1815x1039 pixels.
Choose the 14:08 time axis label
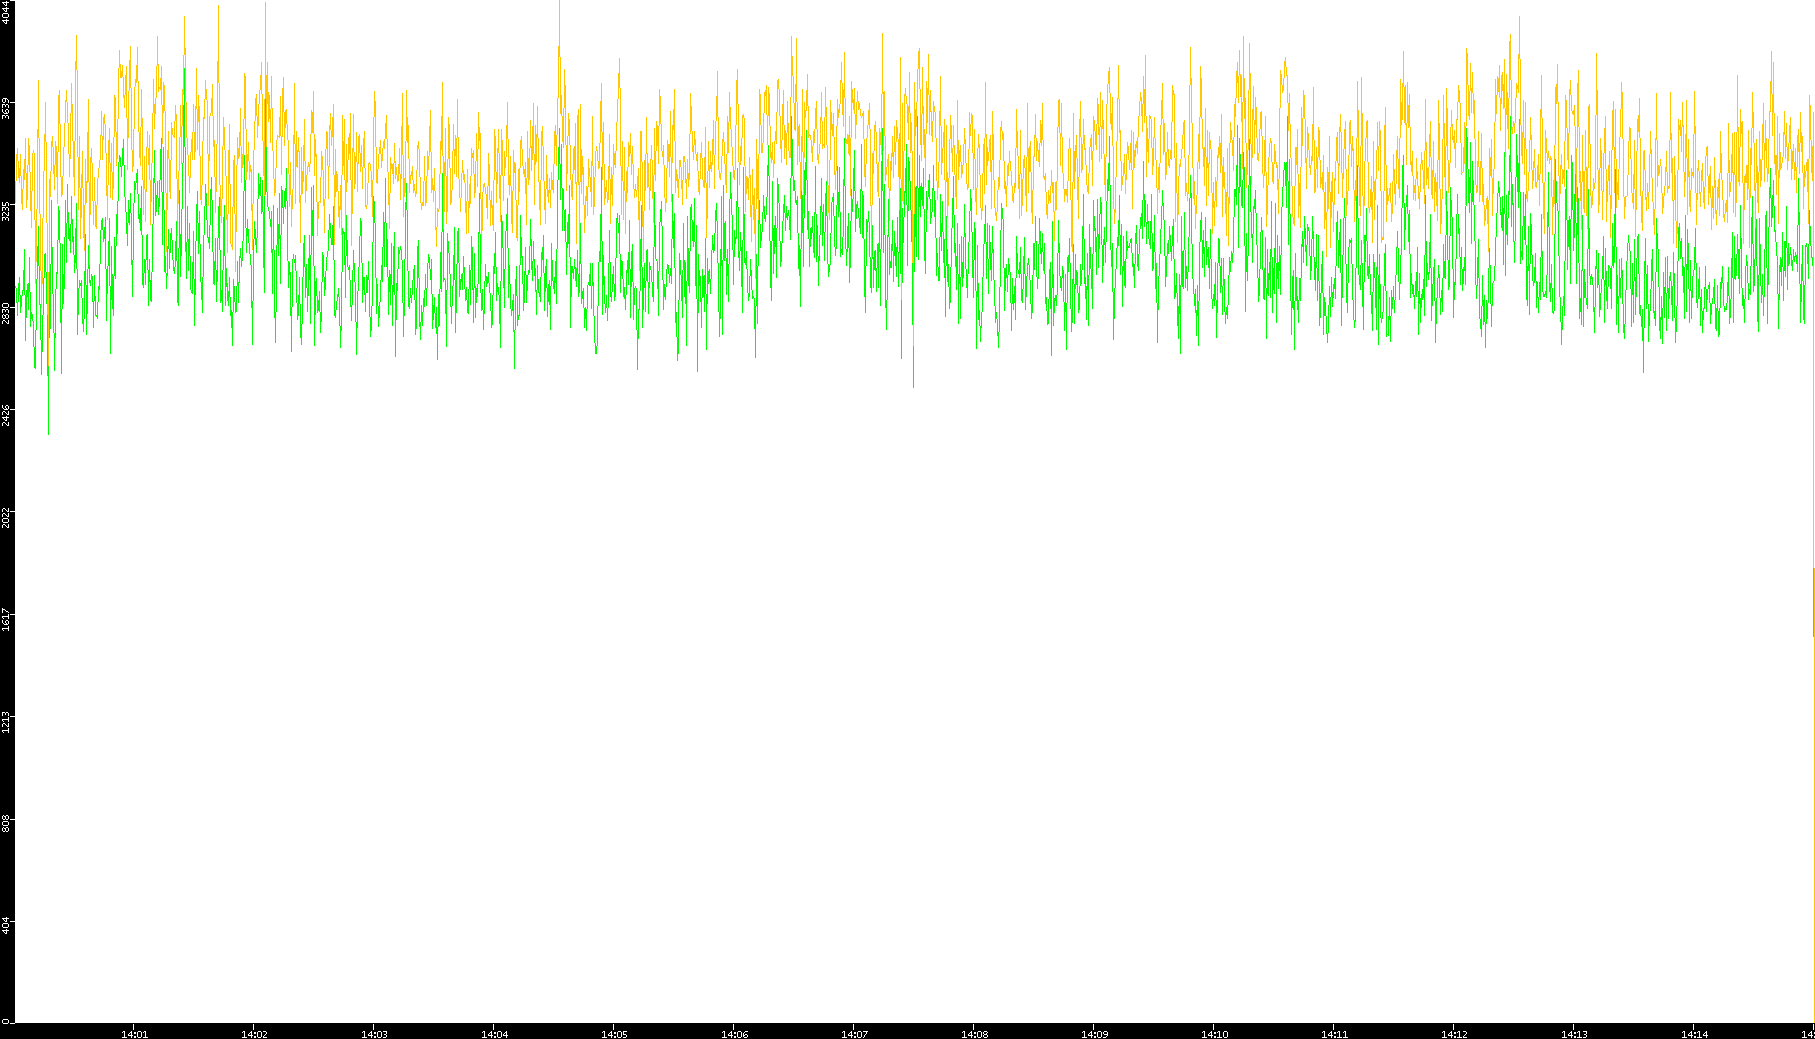click(x=974, y=1034)
